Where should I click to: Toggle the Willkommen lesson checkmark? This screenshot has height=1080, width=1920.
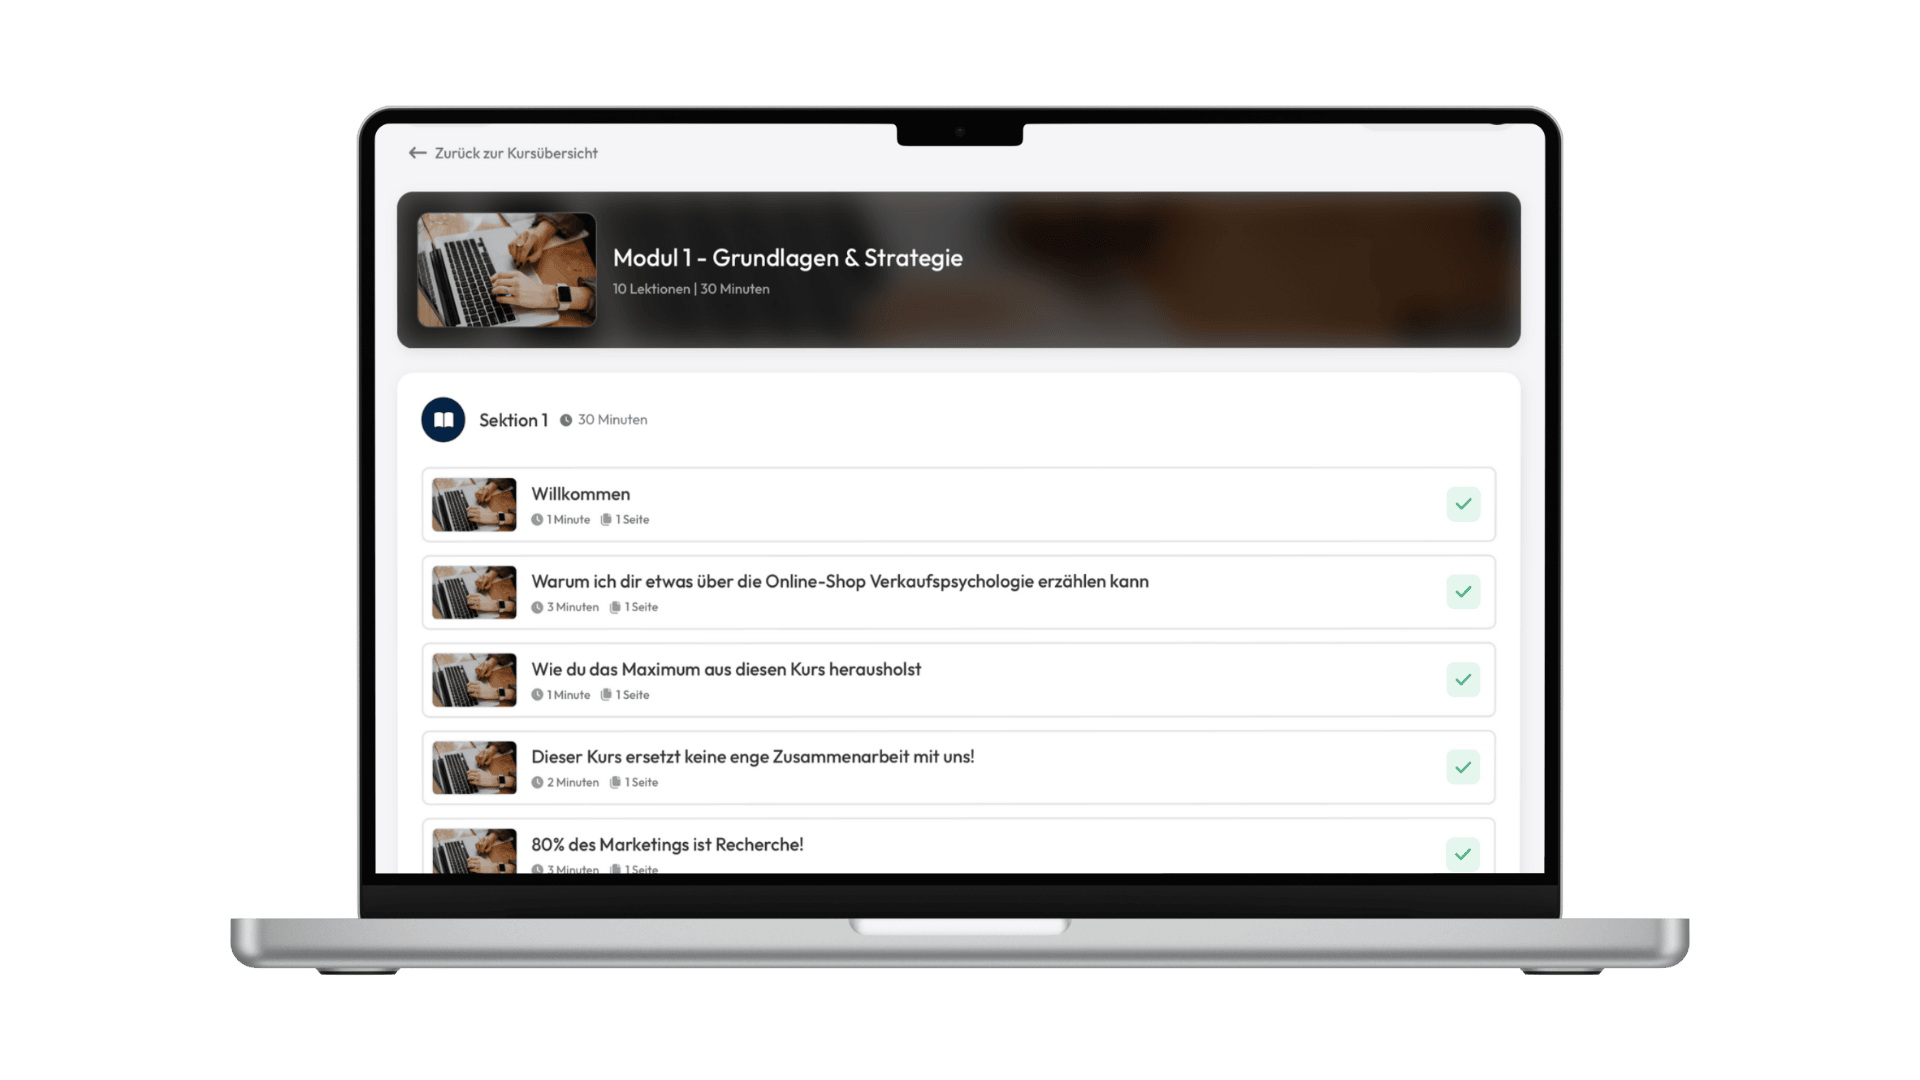point(1463,504)
